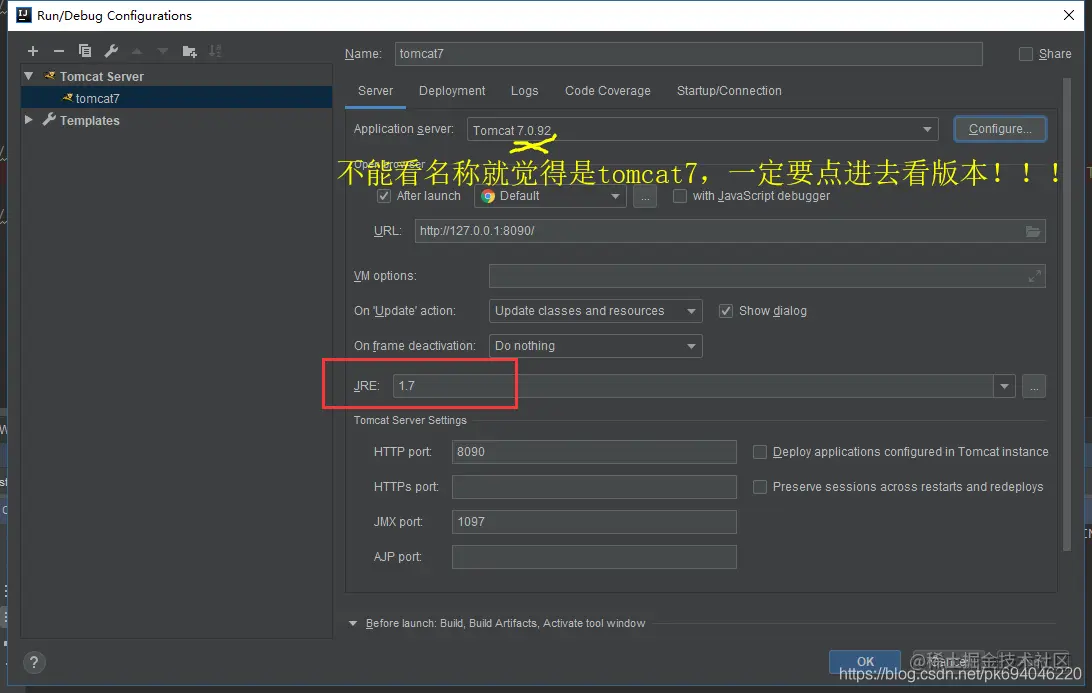The image size is (1092, 693).
Task: Sort configurations alphabetically icon
Action: pos(215,51)
